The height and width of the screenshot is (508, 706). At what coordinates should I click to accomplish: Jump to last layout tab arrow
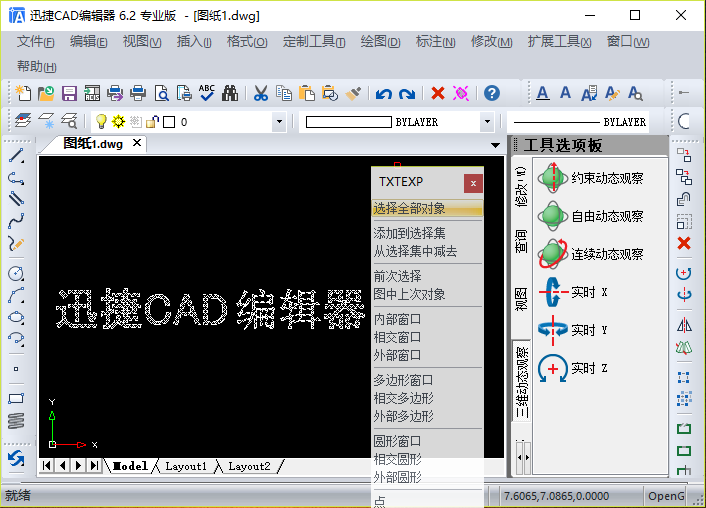coord(94,465)
